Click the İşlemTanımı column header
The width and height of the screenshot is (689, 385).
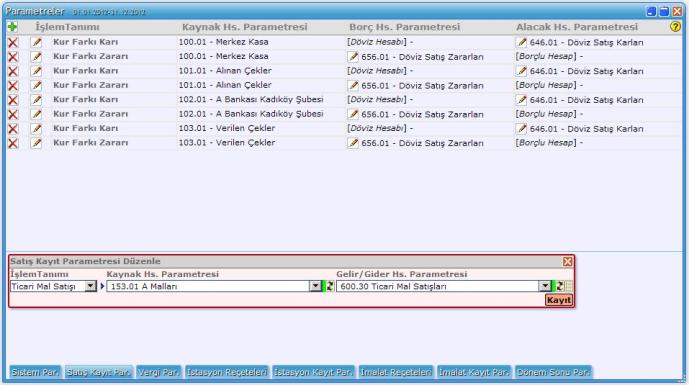67,27
